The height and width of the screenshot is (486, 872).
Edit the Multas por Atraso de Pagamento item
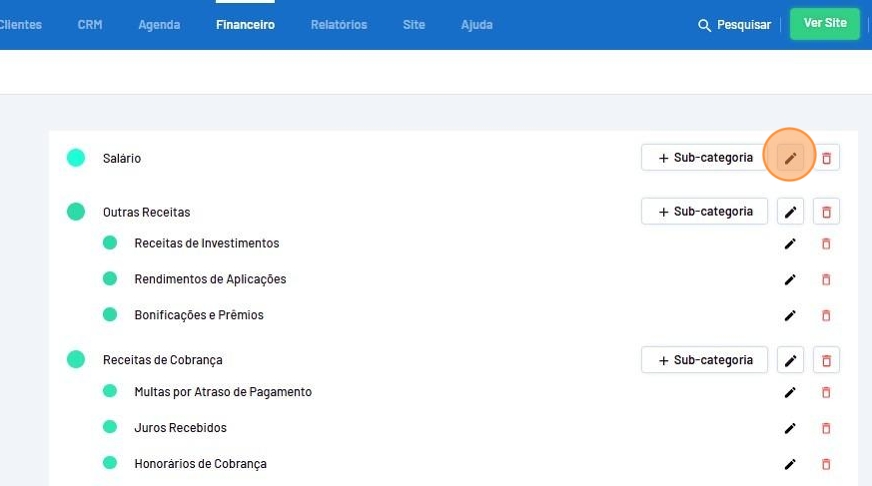coord(790,392)
